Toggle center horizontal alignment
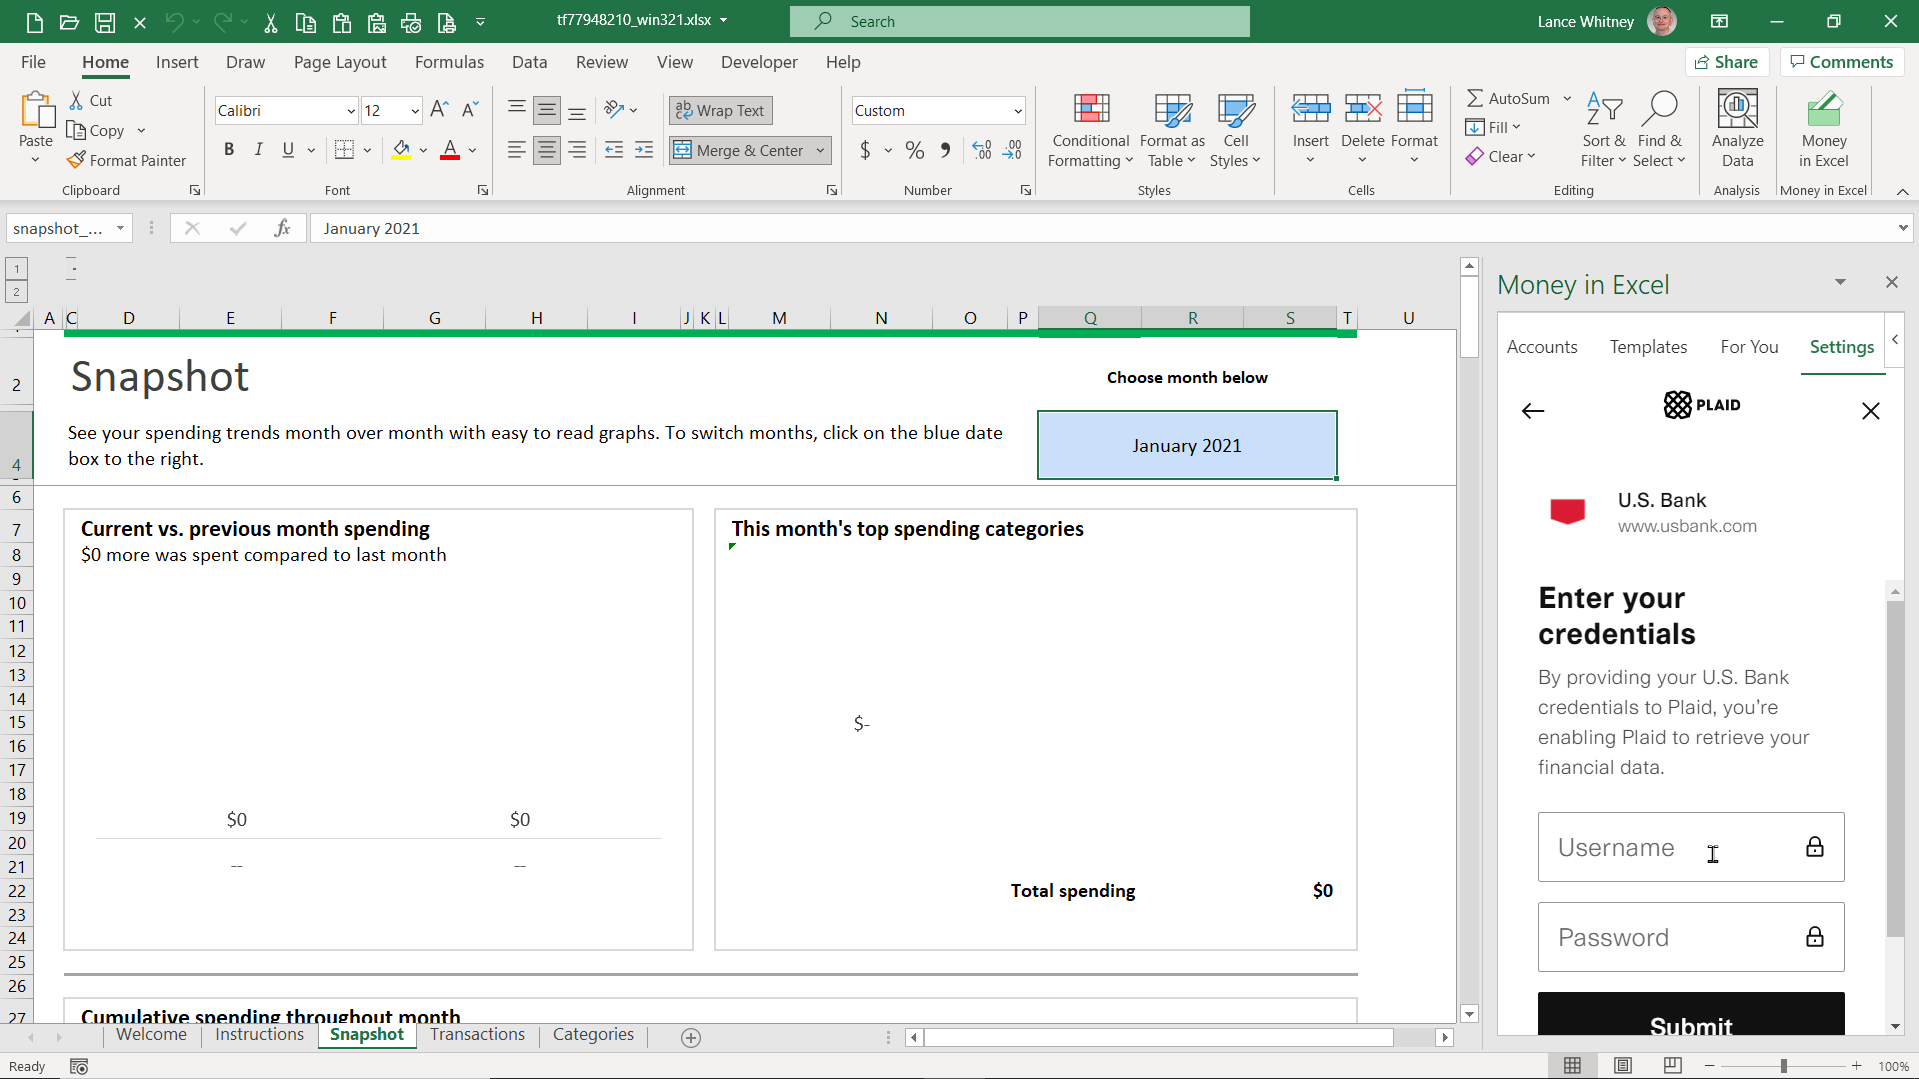 coord(546,150)
